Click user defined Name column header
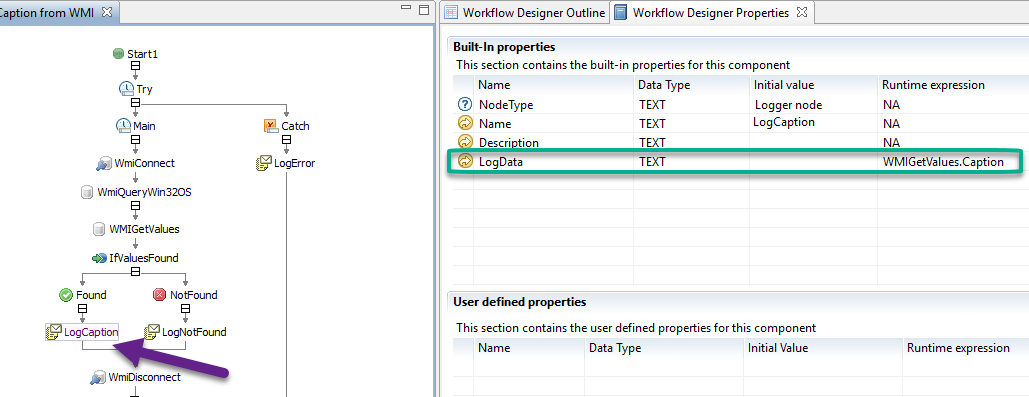This screenshot has width=1029, height=397. pos(529,348)
